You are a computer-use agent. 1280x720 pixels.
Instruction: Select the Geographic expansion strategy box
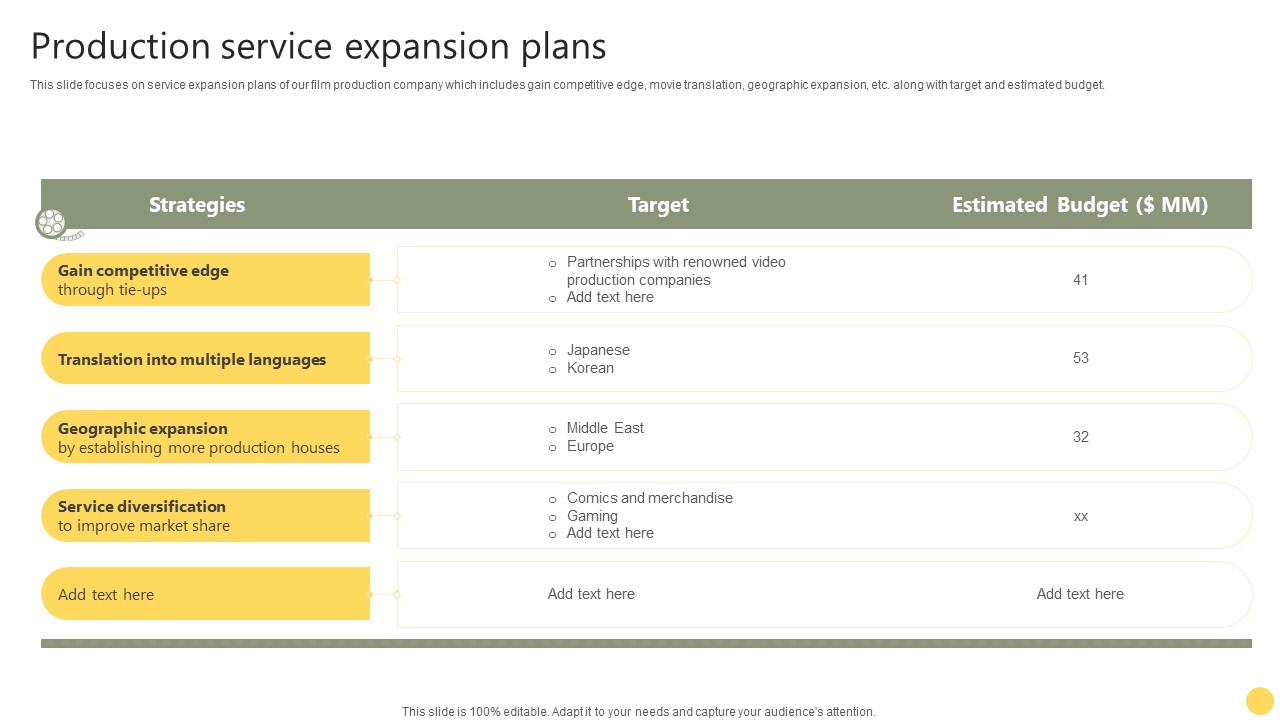[206, 437]
